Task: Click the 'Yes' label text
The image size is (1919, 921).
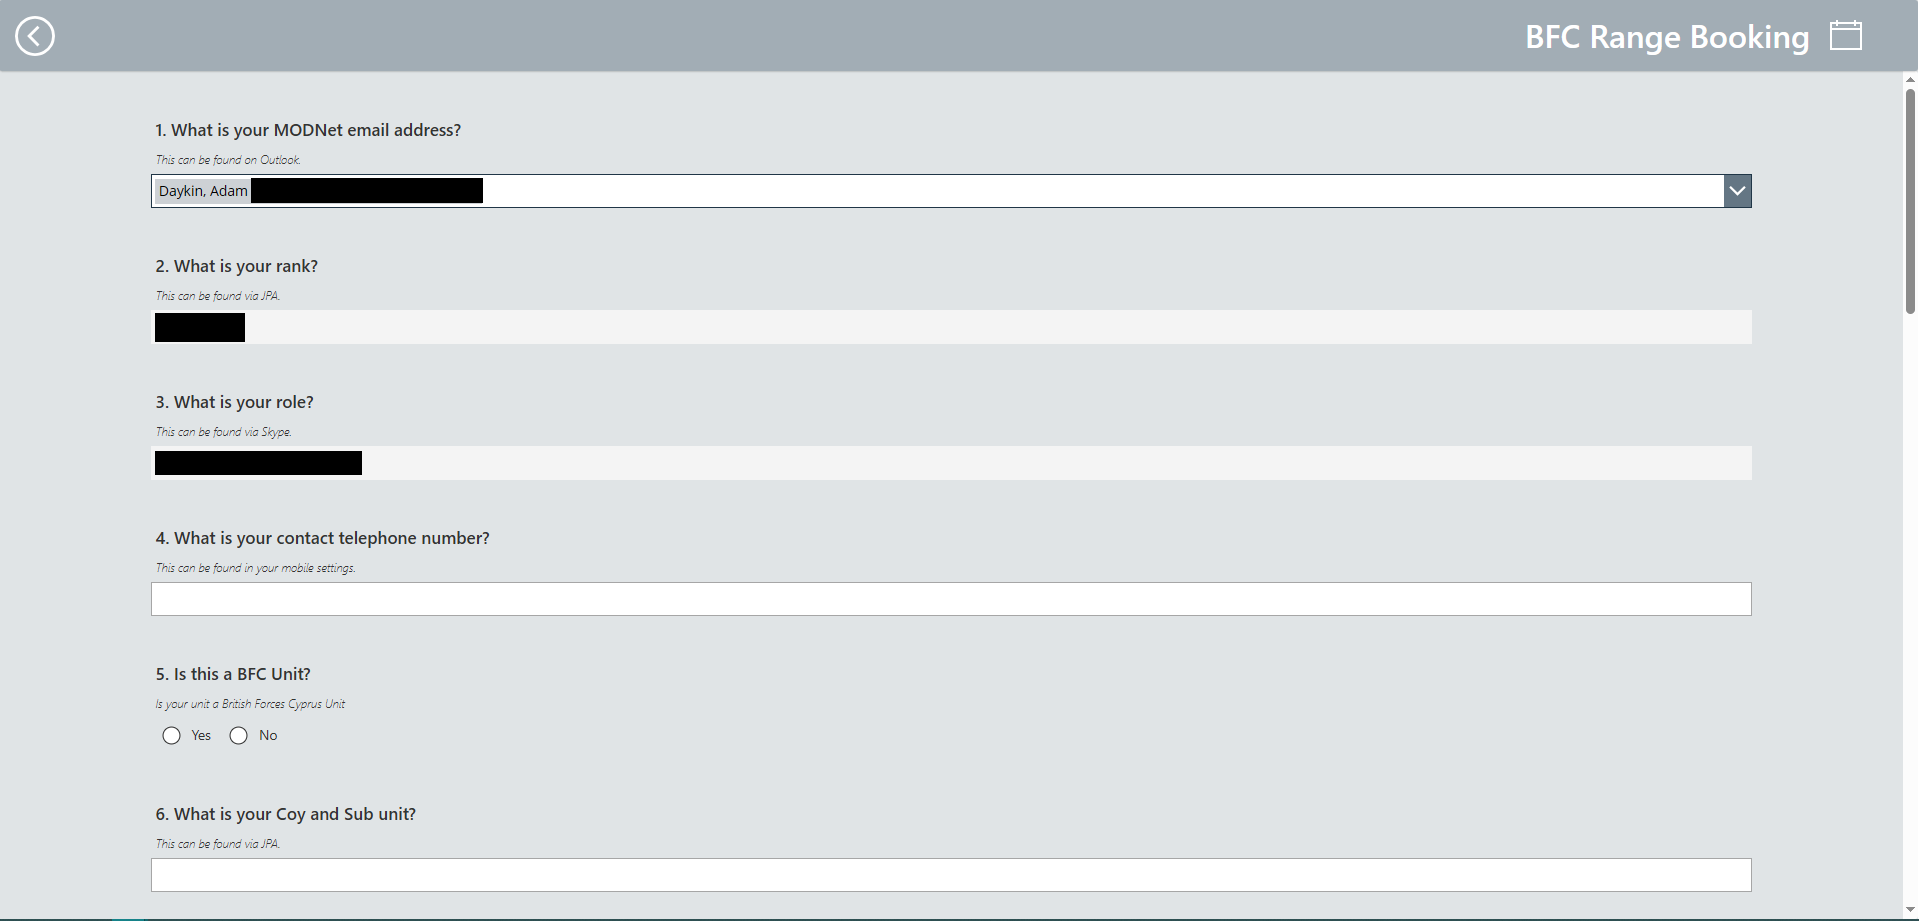Action: pyautogui.click(x=201, y=736)
